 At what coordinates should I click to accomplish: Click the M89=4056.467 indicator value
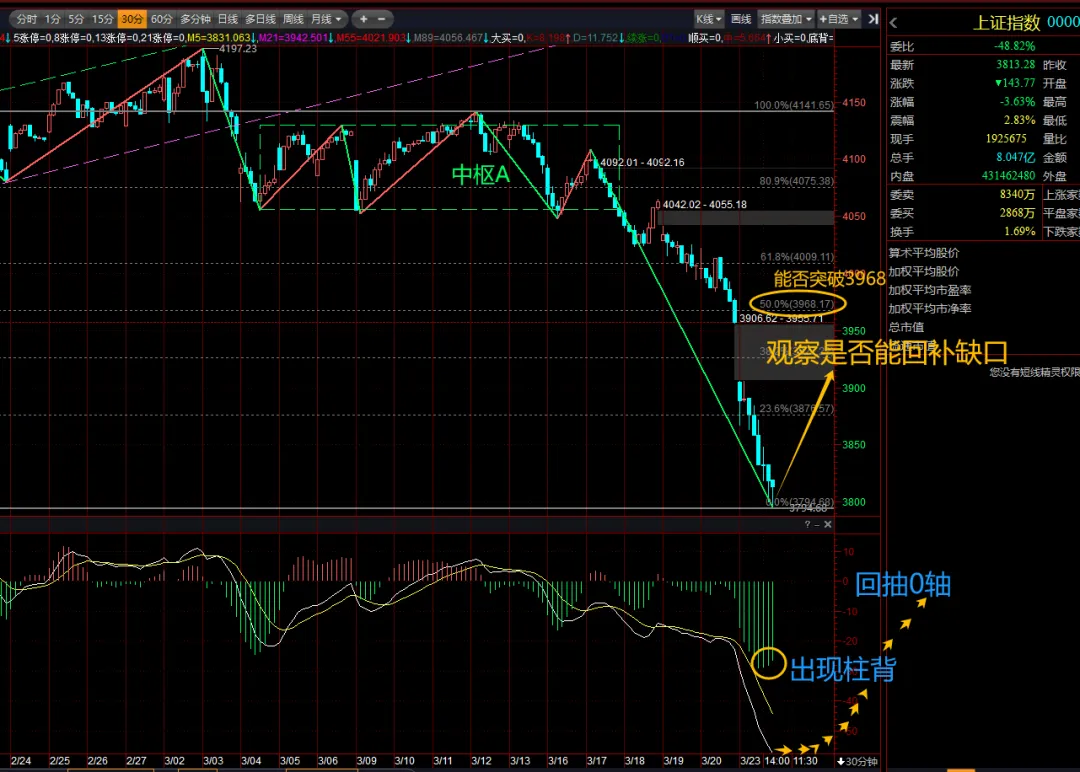point(448,38)
